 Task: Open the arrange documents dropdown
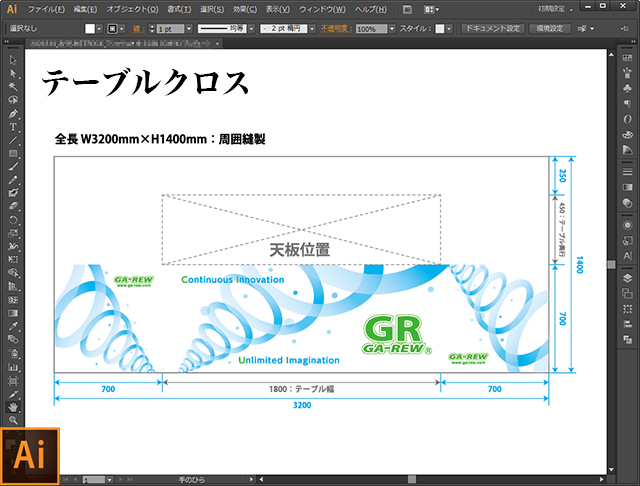click(431, 9)
